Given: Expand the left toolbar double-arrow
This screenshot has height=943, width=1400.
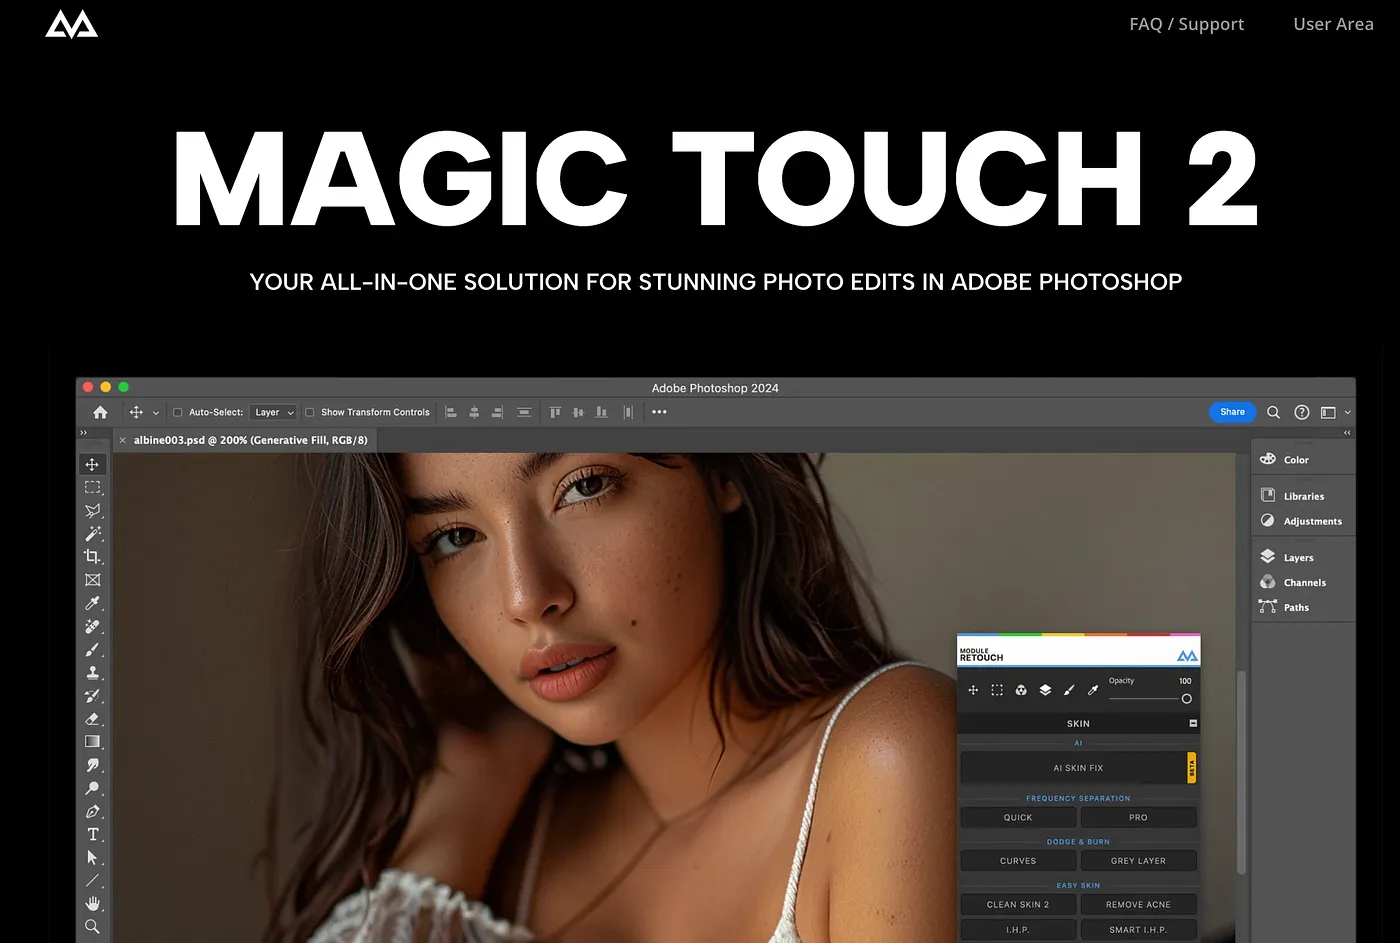Looking at the screenshot, I should 84,433.
